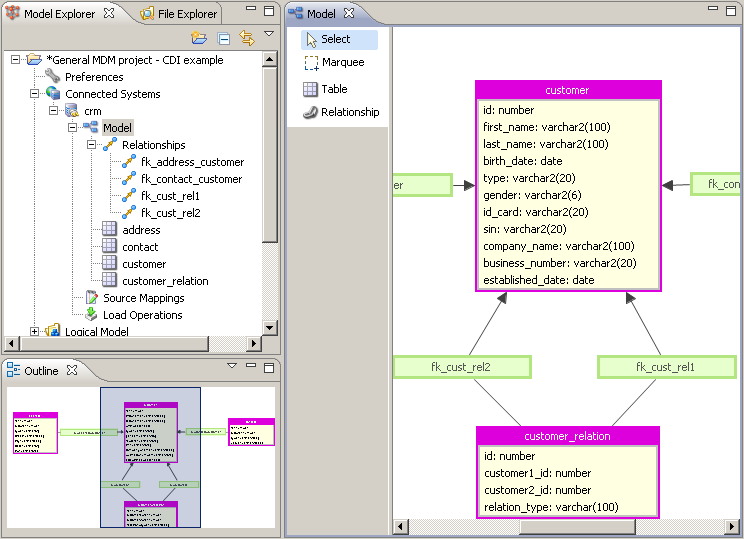Click the Model diagram icon in tree
The height and width of the screenshot is (539, 744).
point(90,127)
